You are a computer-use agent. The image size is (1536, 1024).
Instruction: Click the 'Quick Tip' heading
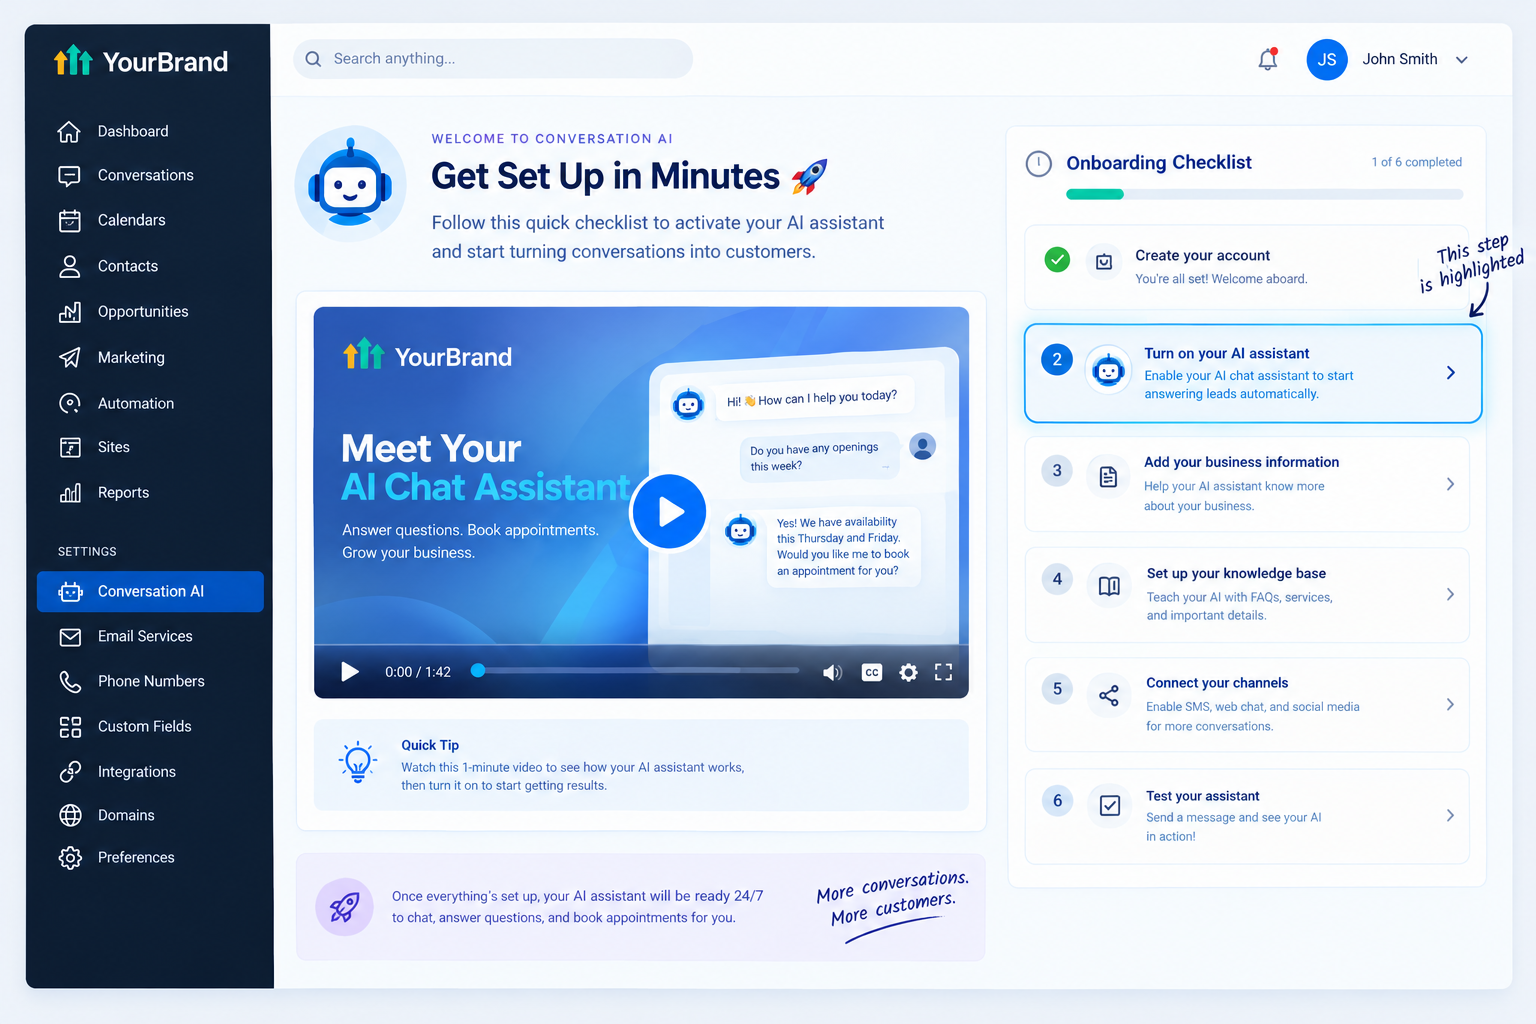[x=430, y=745]
